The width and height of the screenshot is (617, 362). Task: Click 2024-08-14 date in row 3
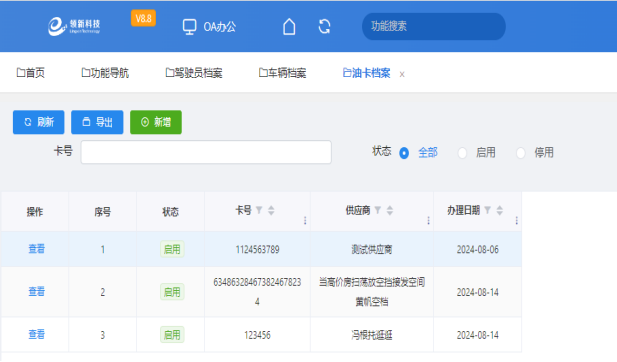[x=478, y=335]
